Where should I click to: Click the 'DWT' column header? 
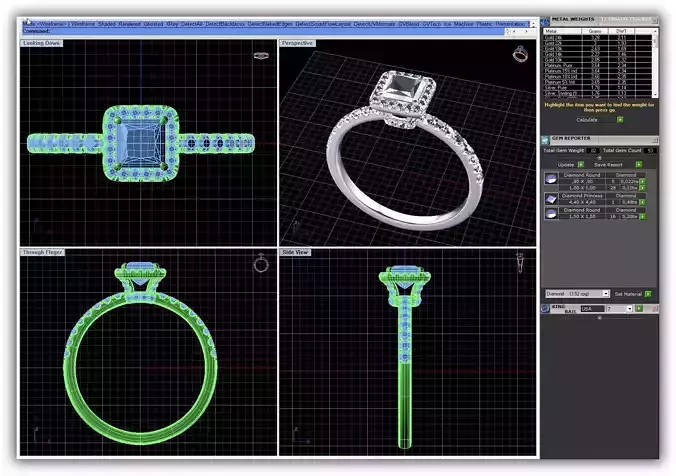click(x=621, y=31)
